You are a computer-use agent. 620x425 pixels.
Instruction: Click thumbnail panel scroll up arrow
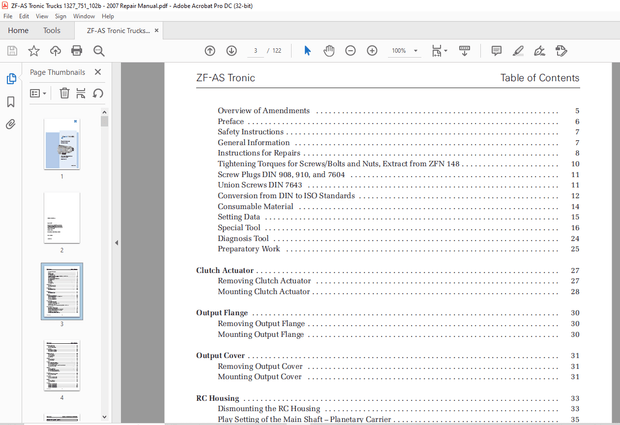104,112
